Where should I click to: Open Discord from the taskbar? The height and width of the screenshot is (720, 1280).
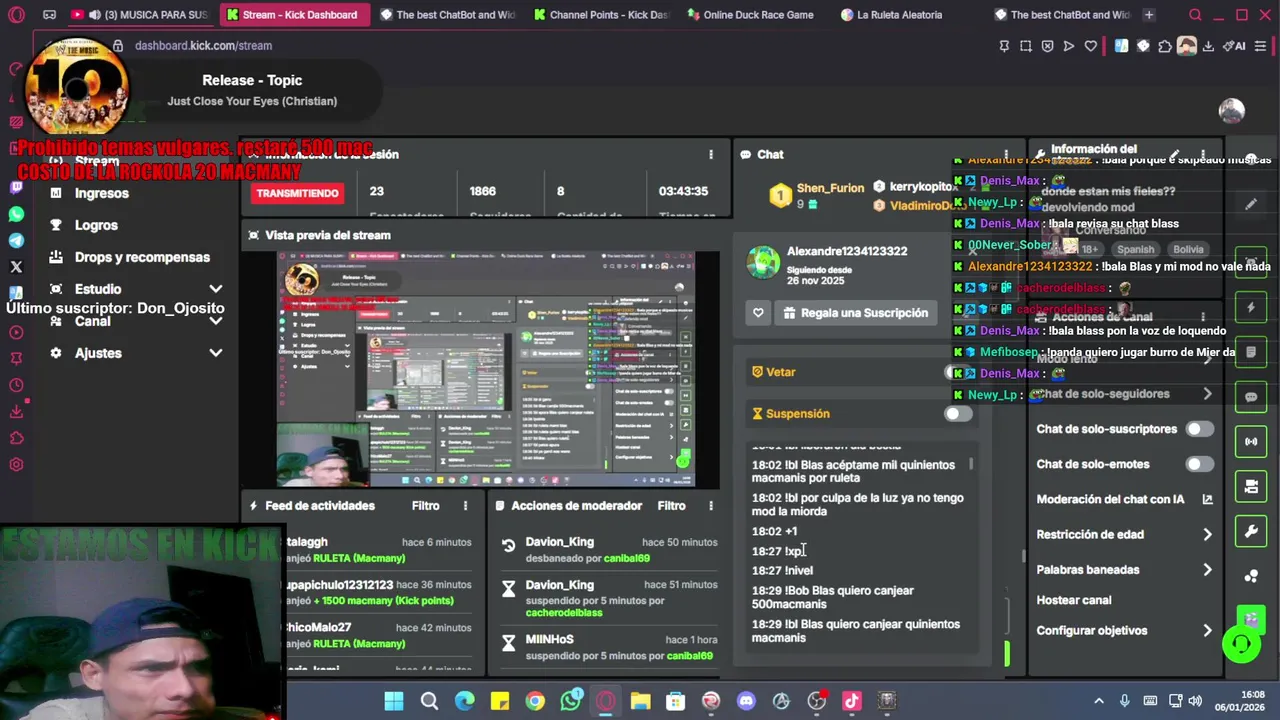coord(746,701)
